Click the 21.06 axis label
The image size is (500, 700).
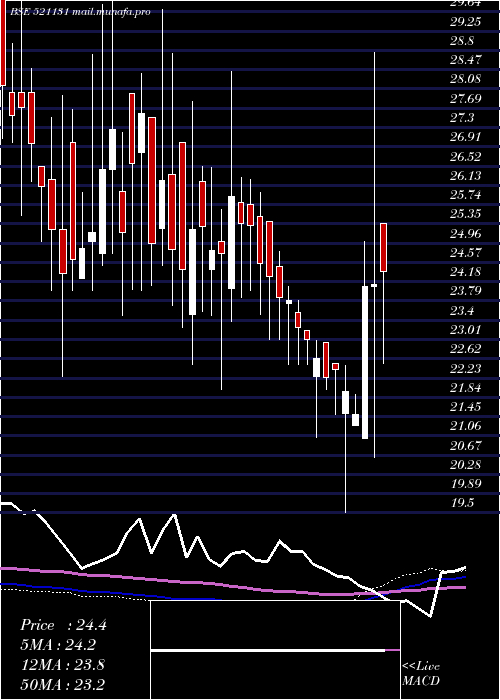[x=465, y=426]
